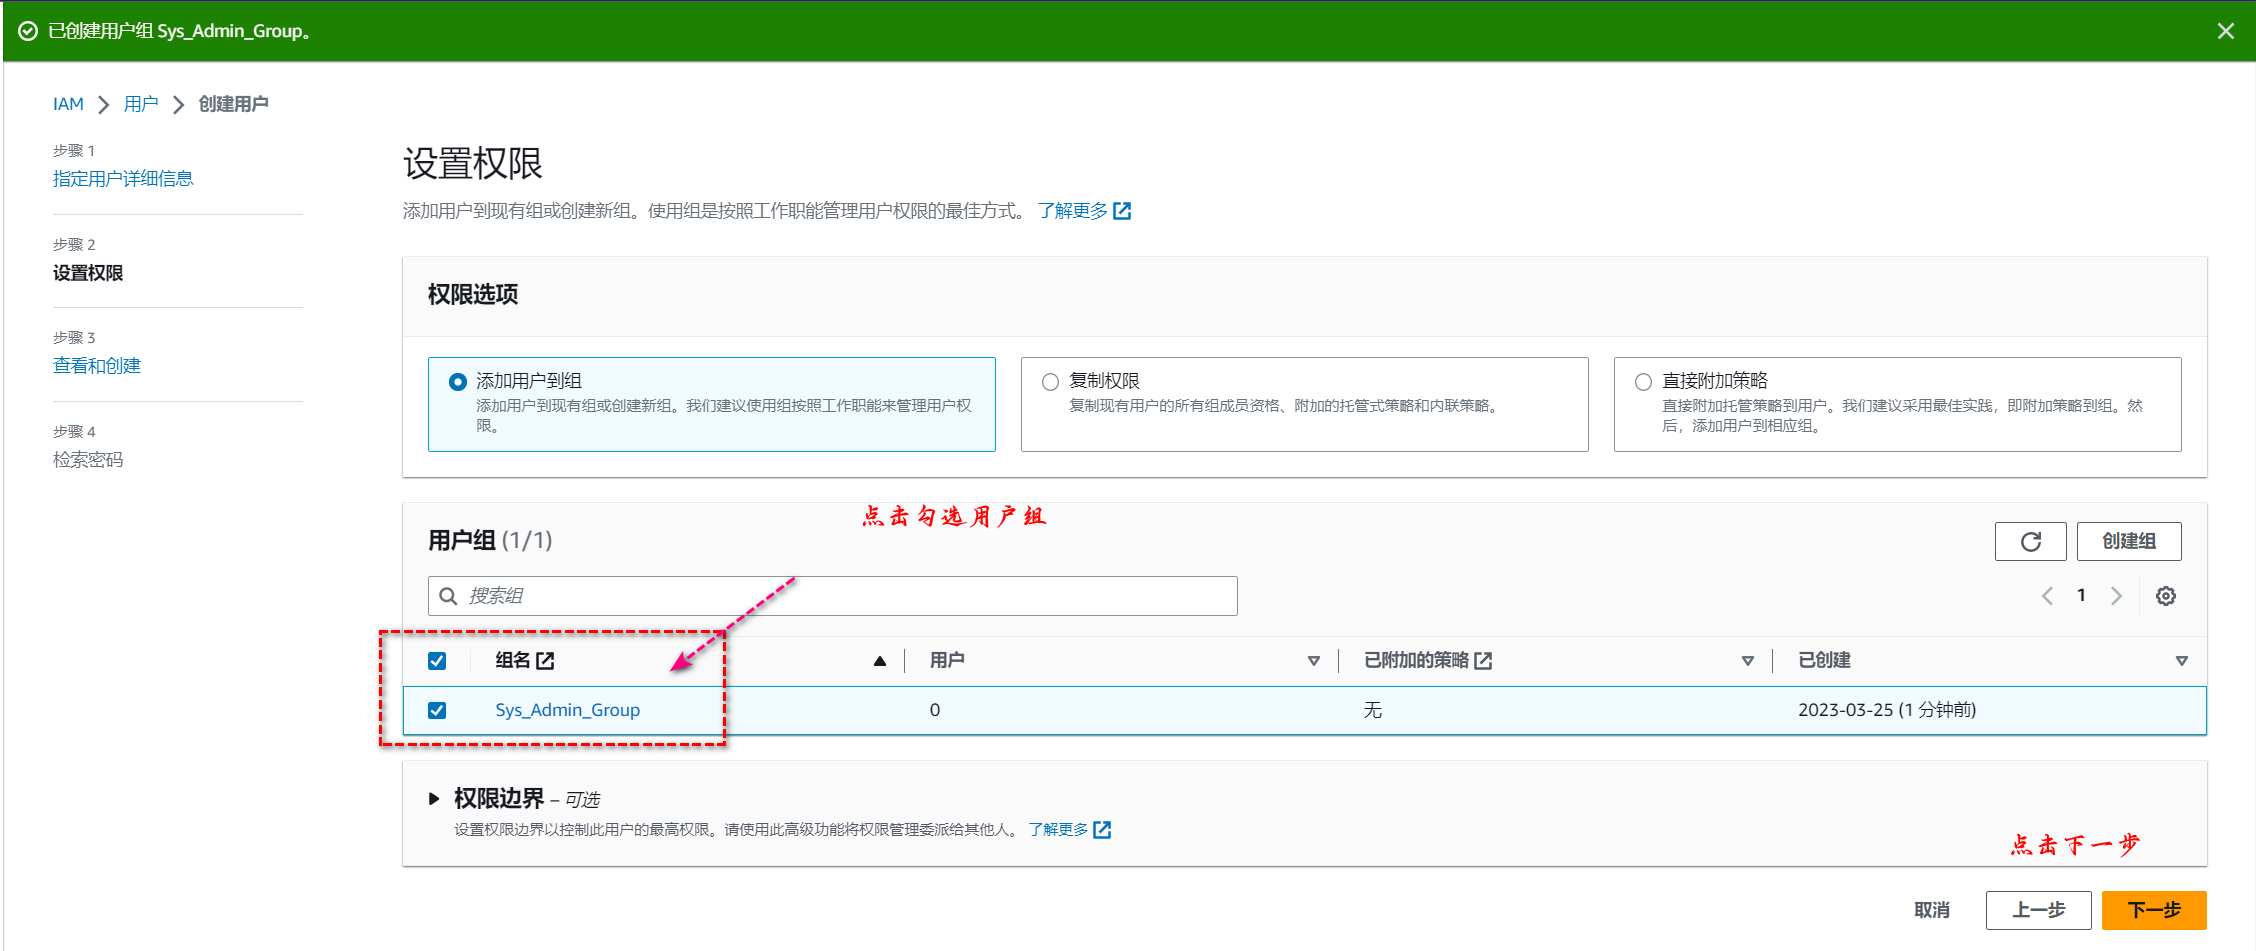Open 了解更多 link in 权限边界 section
Viewport: 2256px width, 951px height.
pyautogui.click(x=1058, y=830)
